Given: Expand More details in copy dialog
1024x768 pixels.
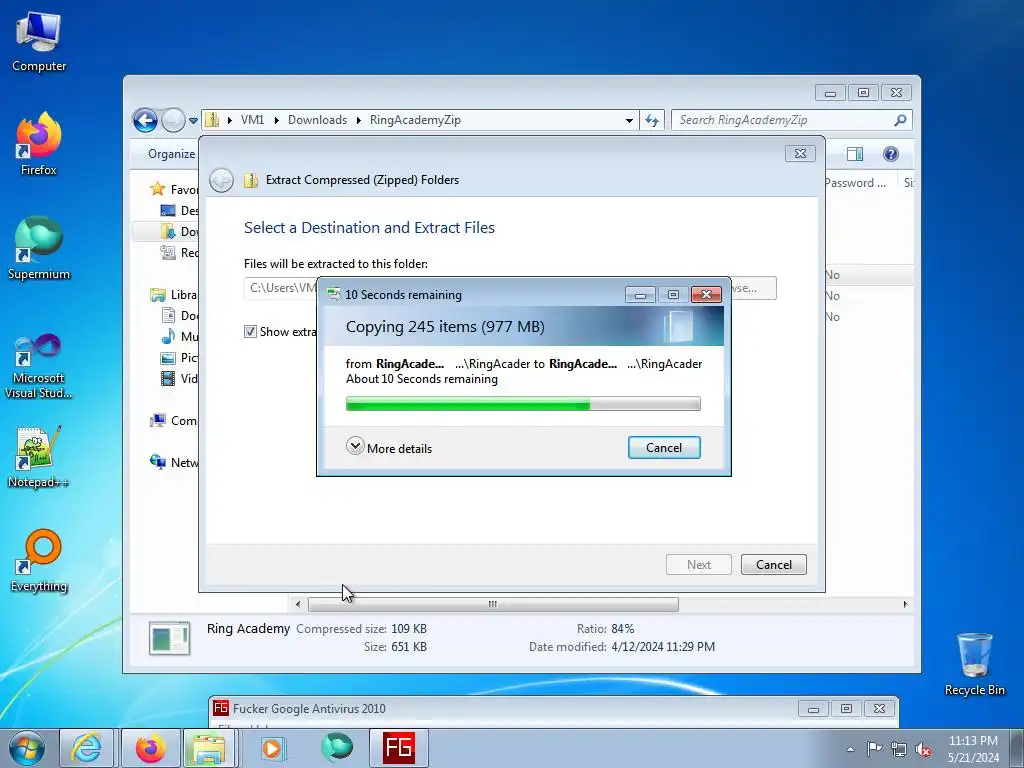Looking at the screenshot, I should [389, 448].
